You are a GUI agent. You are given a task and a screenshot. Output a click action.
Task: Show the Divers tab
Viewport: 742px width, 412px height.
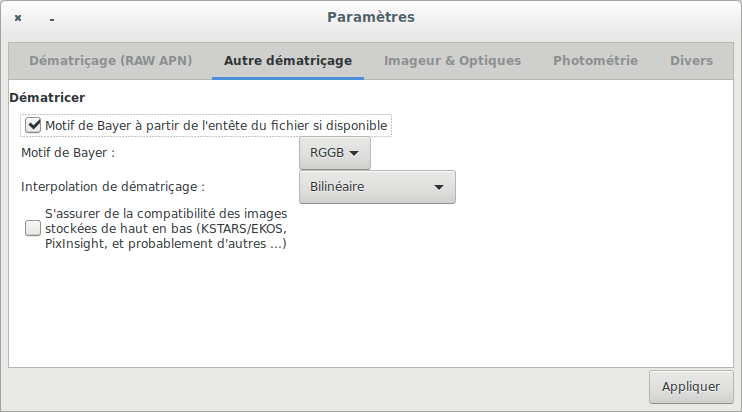click(x=691, y=61)
